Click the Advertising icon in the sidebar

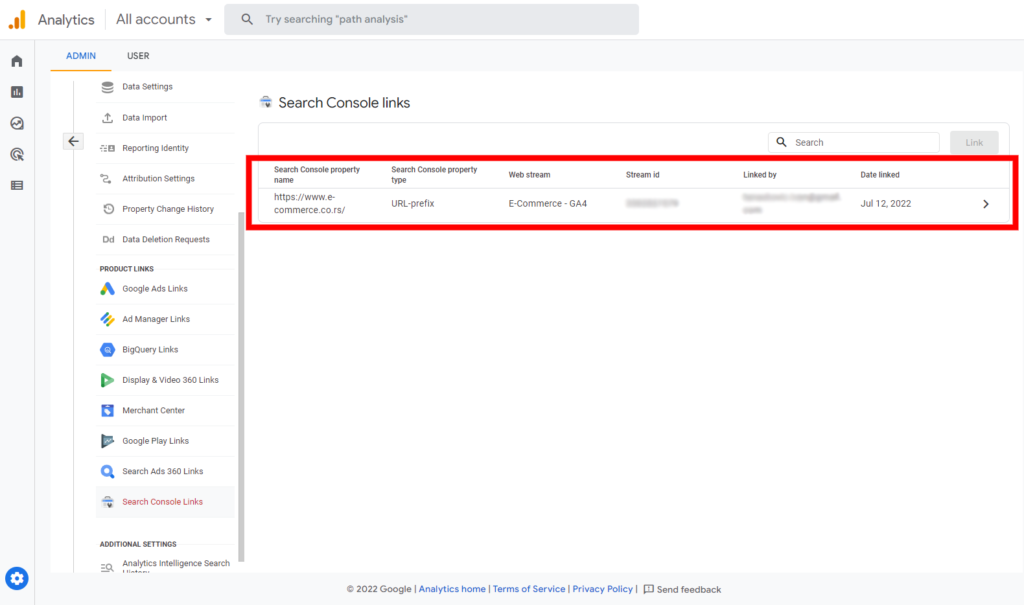[x=16, y=154]
